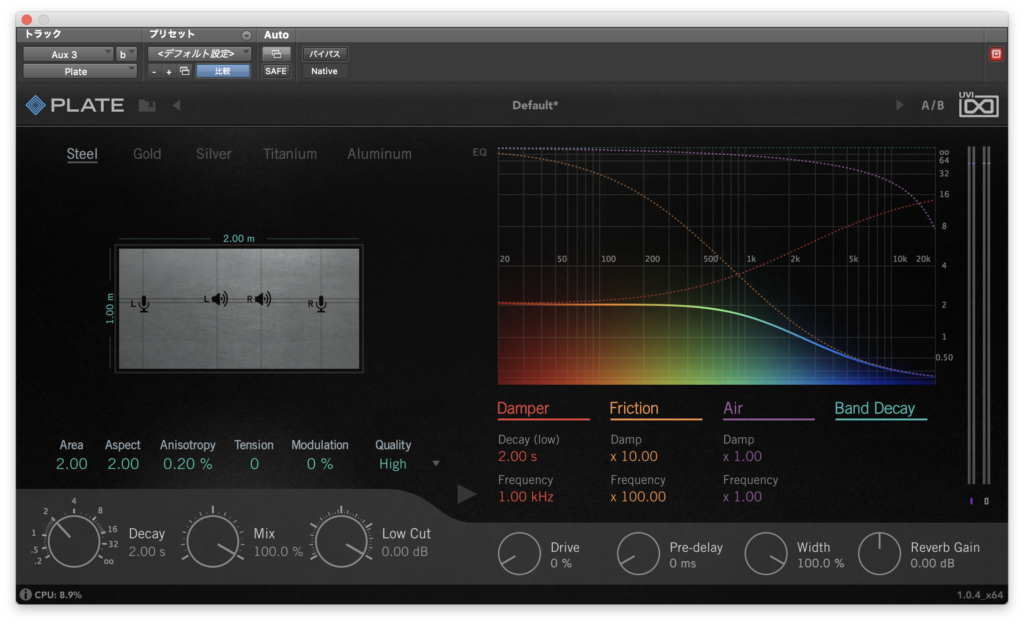Click the plate height label 1.00 m
Image resolution: width=1024 pixels, height=624 pixels.
point(110,308)
